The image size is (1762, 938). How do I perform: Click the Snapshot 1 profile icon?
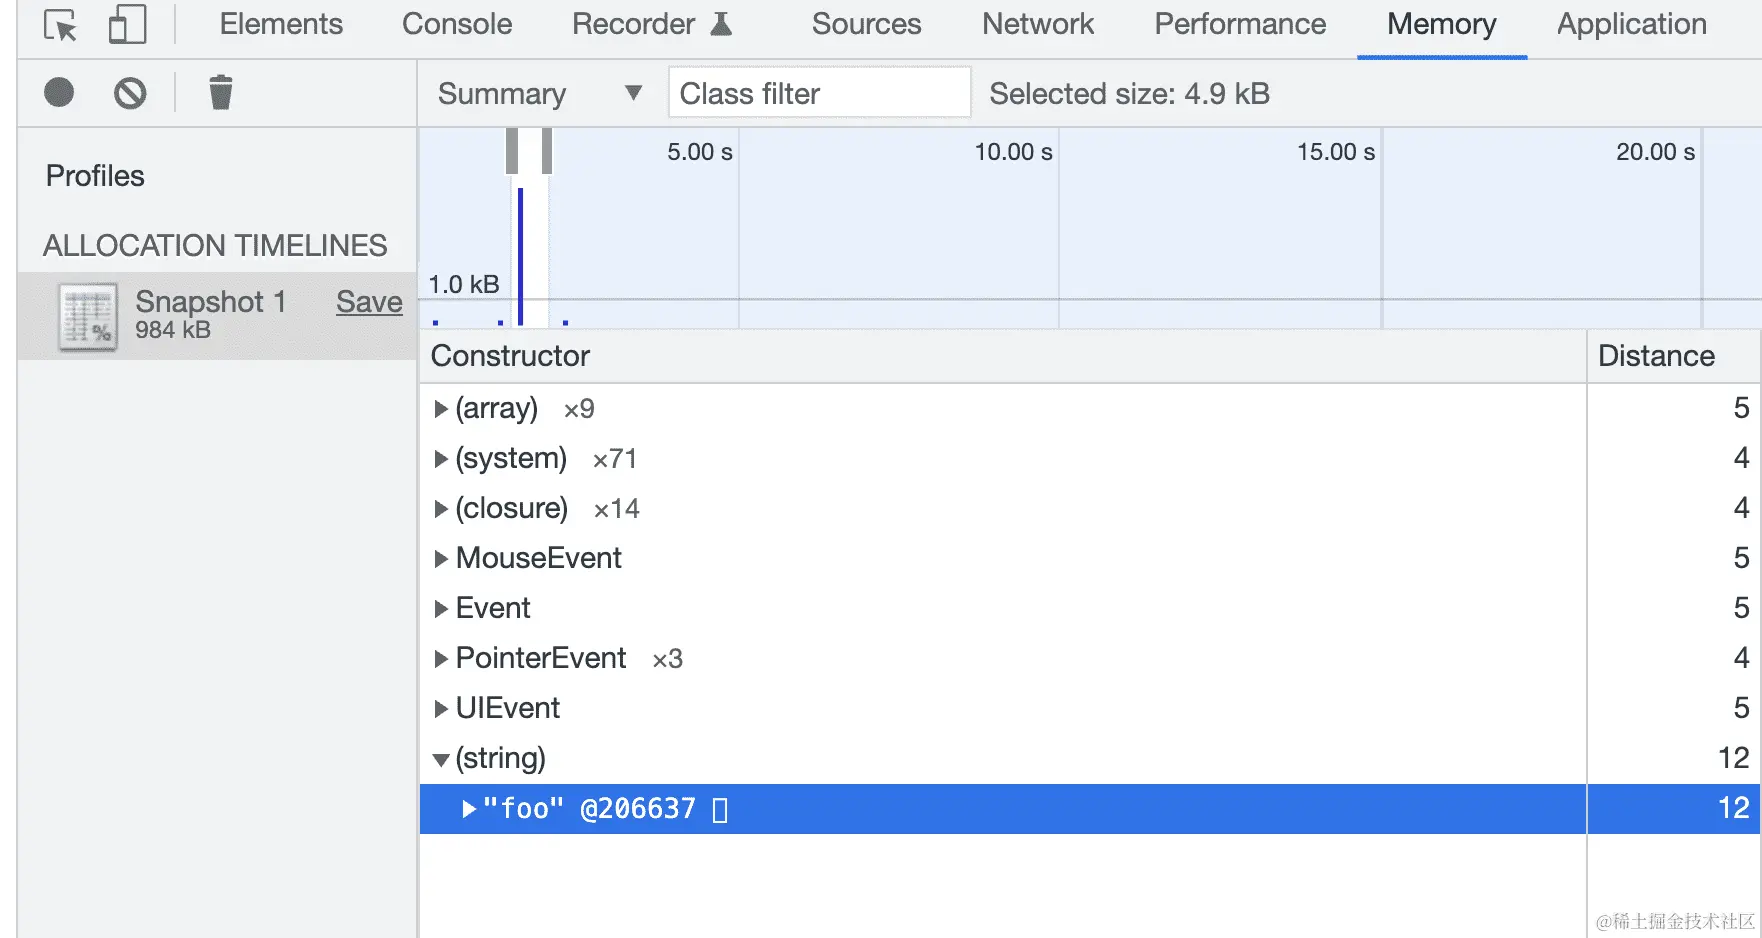pyautogui.click(x=88, y=317)
